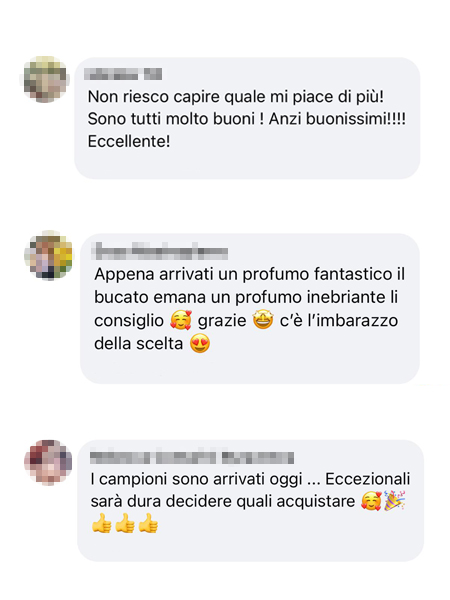Click the middle thumbs-up emoji

point(125,523)
